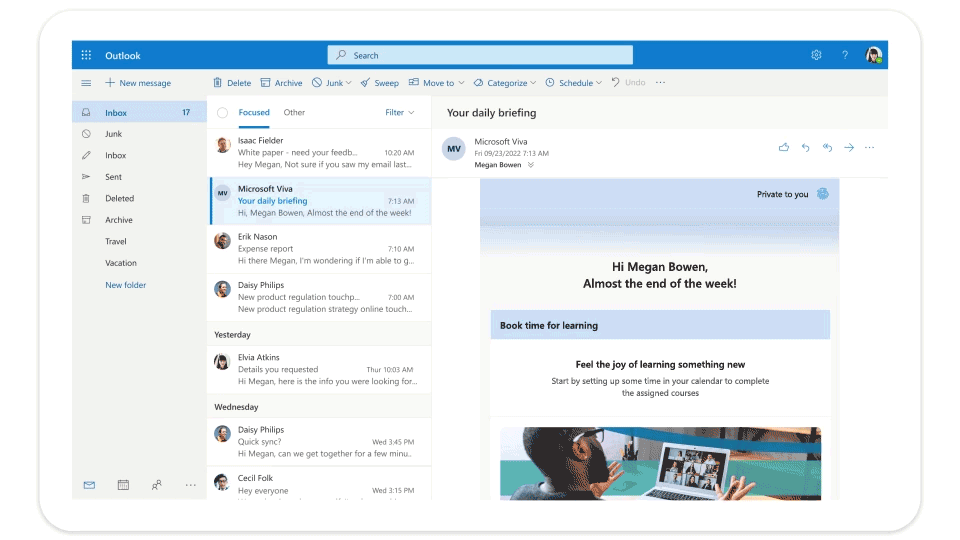
Task: Open the Junk dropdown arrow
Action: coord(348,83)
